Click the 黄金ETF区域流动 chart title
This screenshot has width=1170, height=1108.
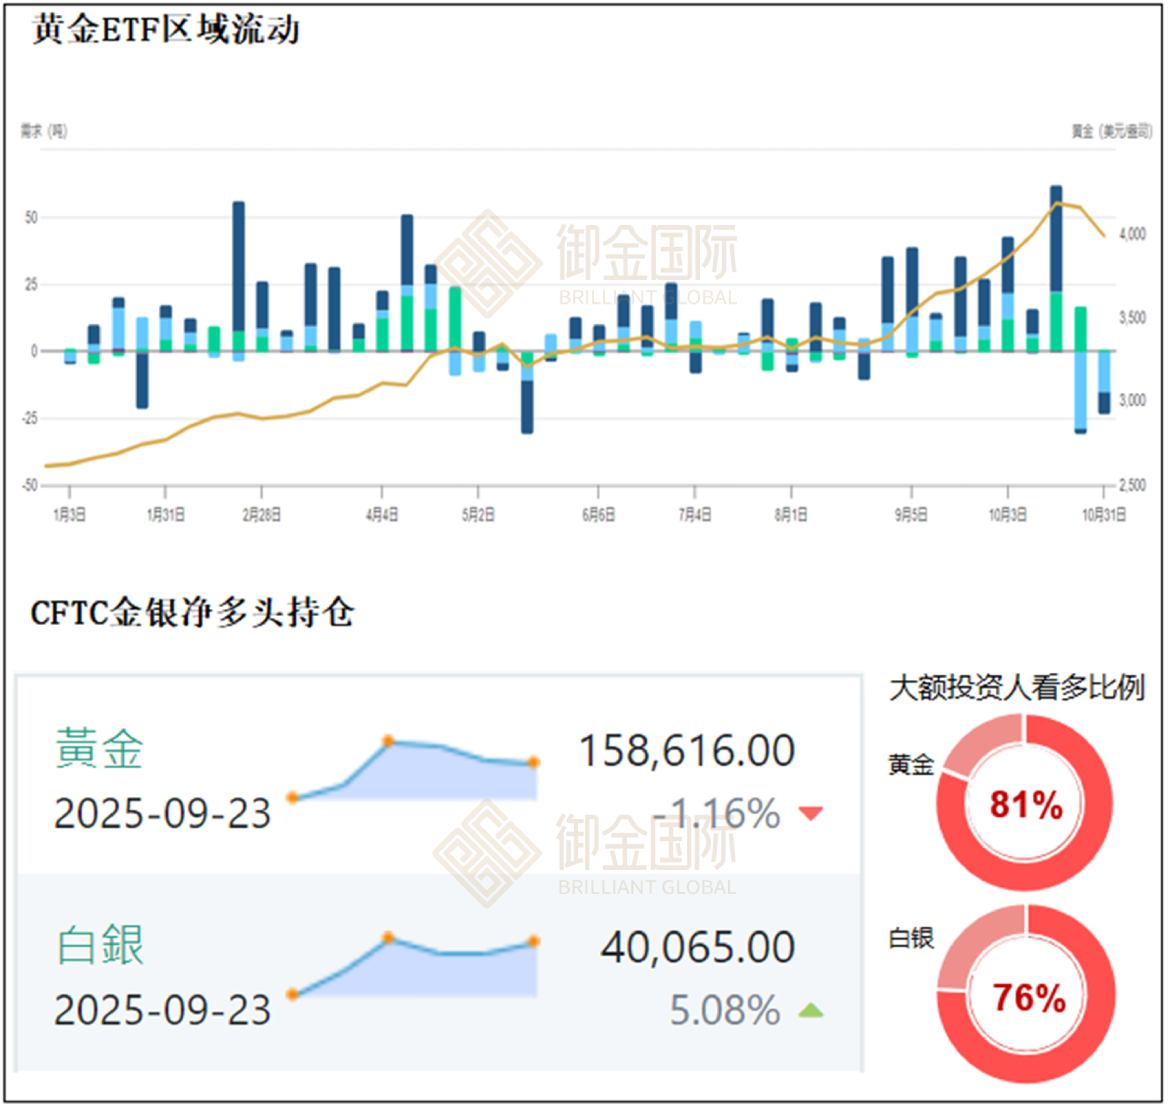click(166, 30)
